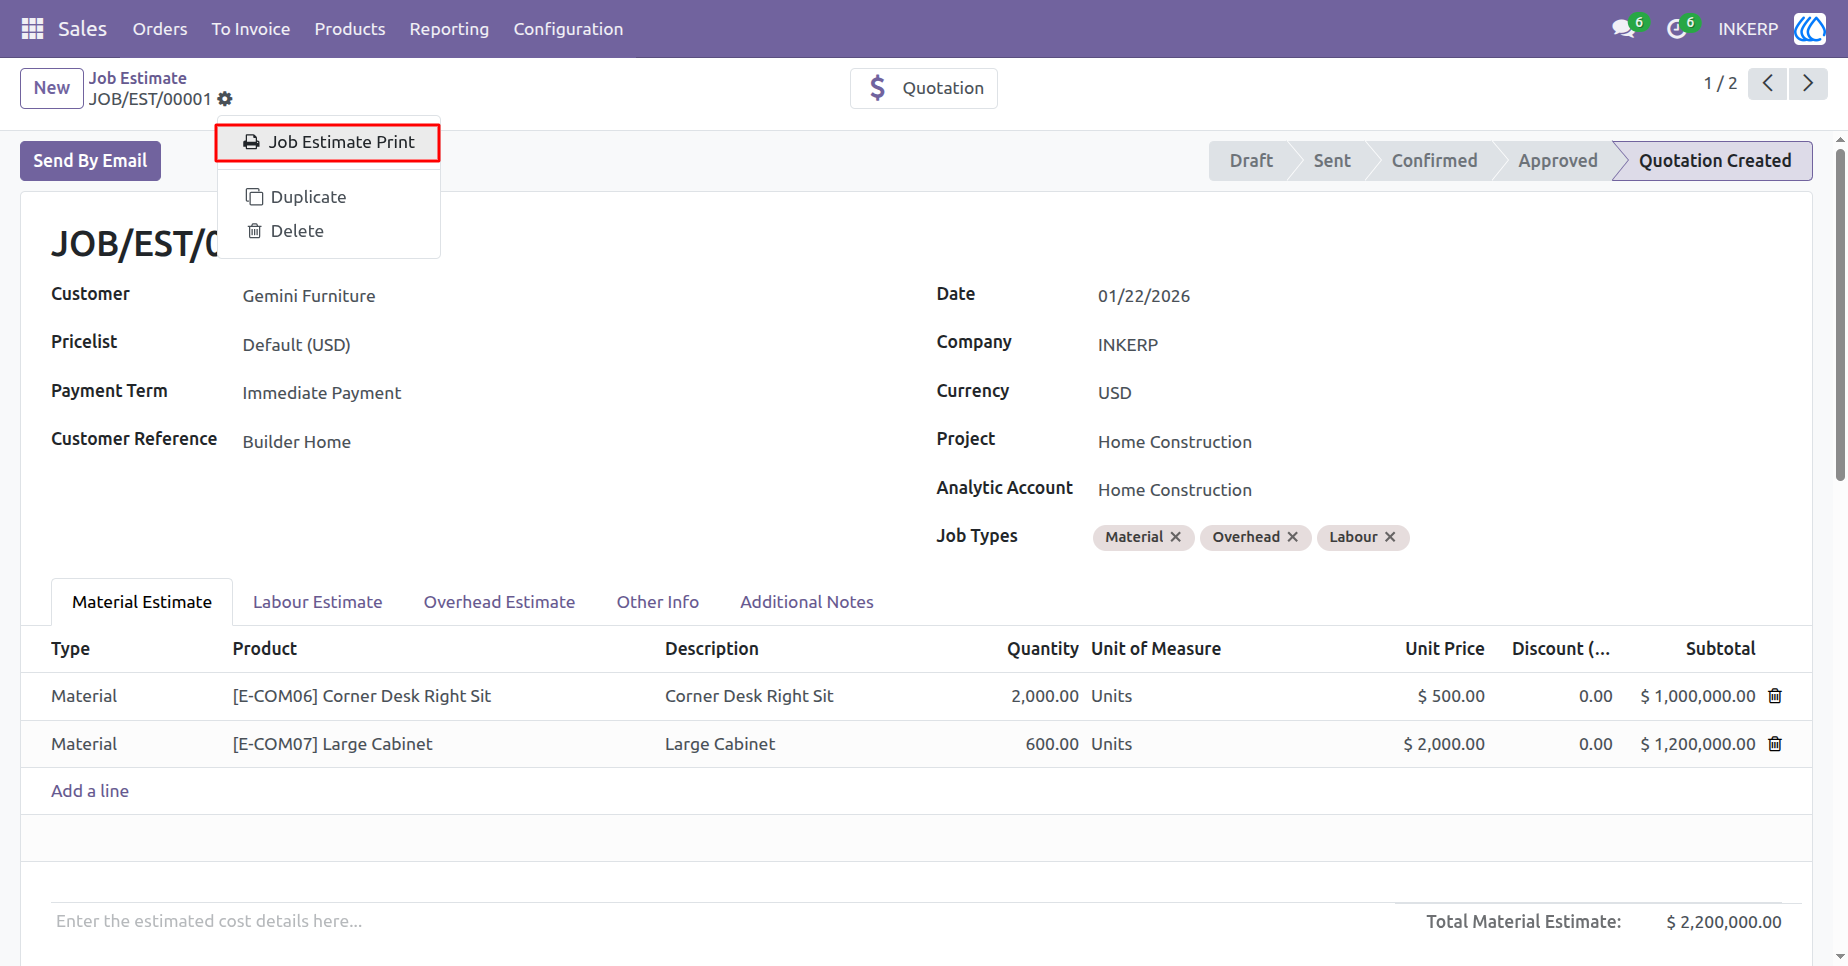
Task: Open the apps grid menu icon
Action: pyautogui.click(x=32, y=29)
